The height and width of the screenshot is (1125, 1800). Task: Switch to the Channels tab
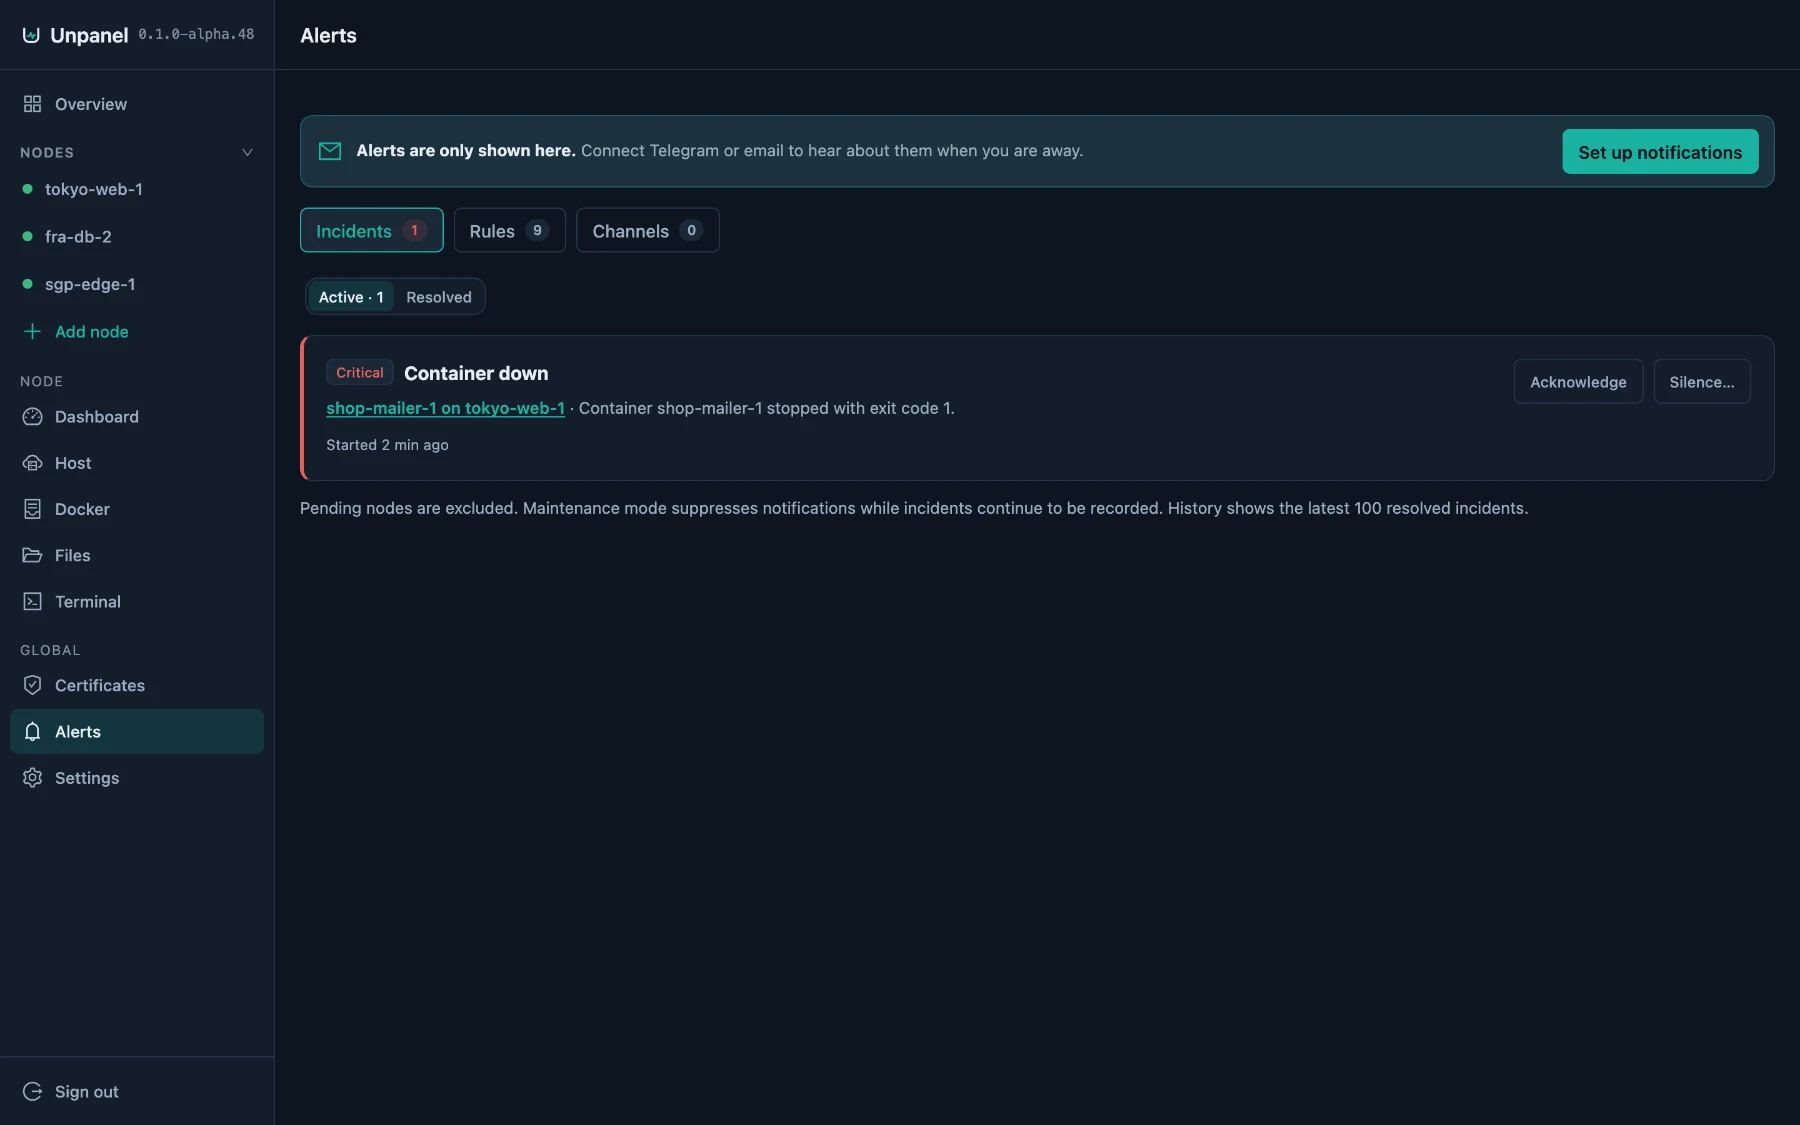[x=647, y=230]
